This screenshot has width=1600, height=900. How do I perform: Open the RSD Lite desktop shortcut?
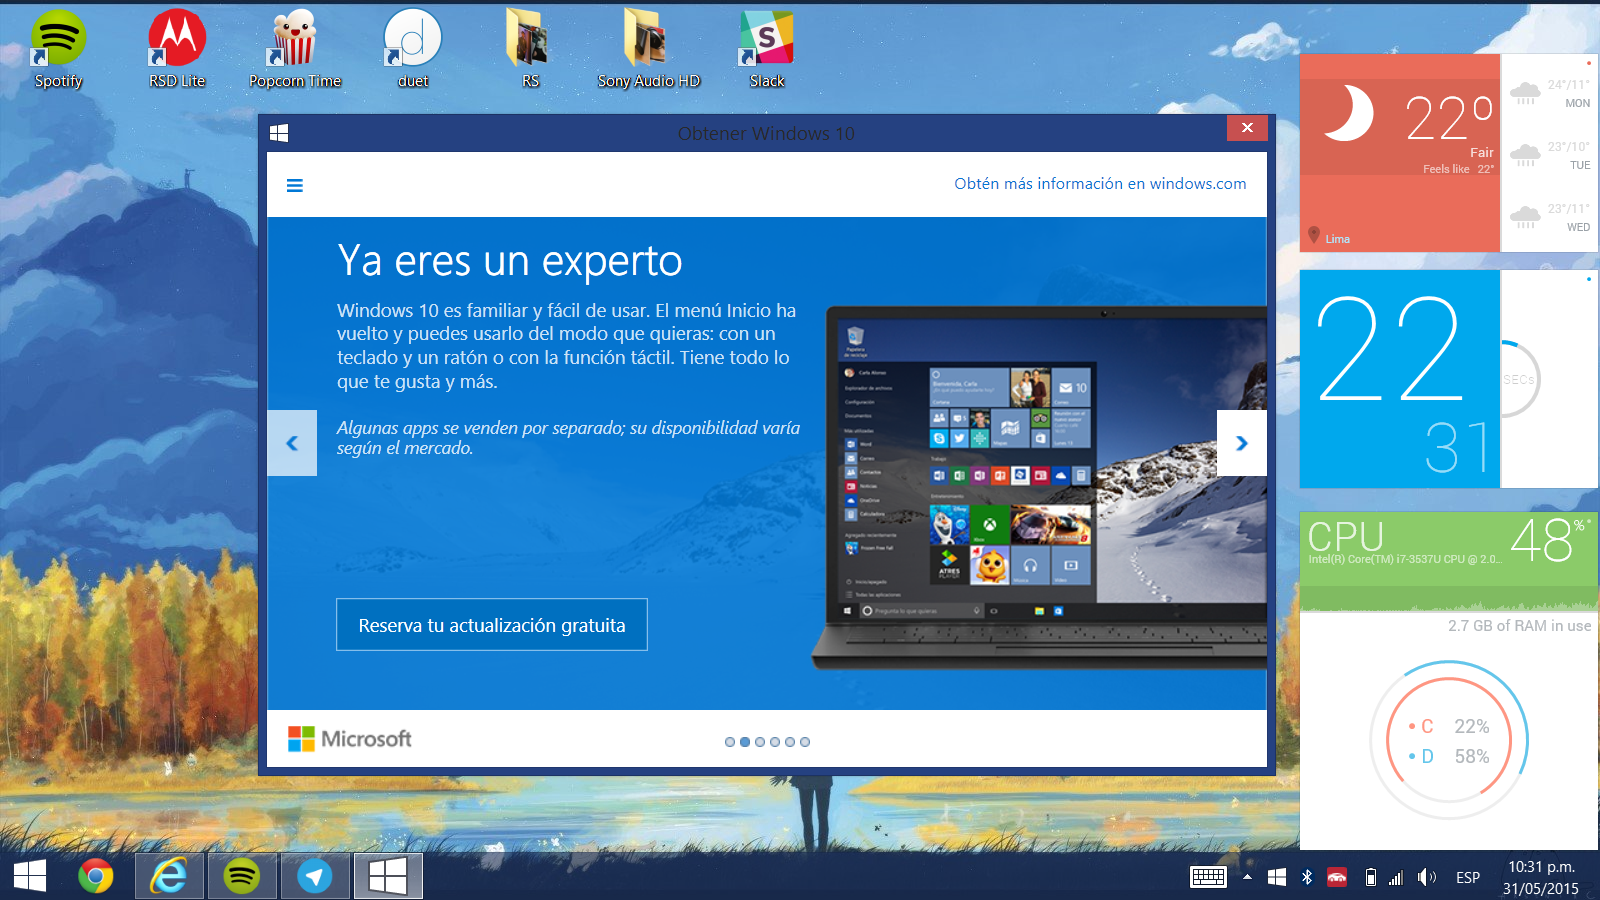(177, 49)
